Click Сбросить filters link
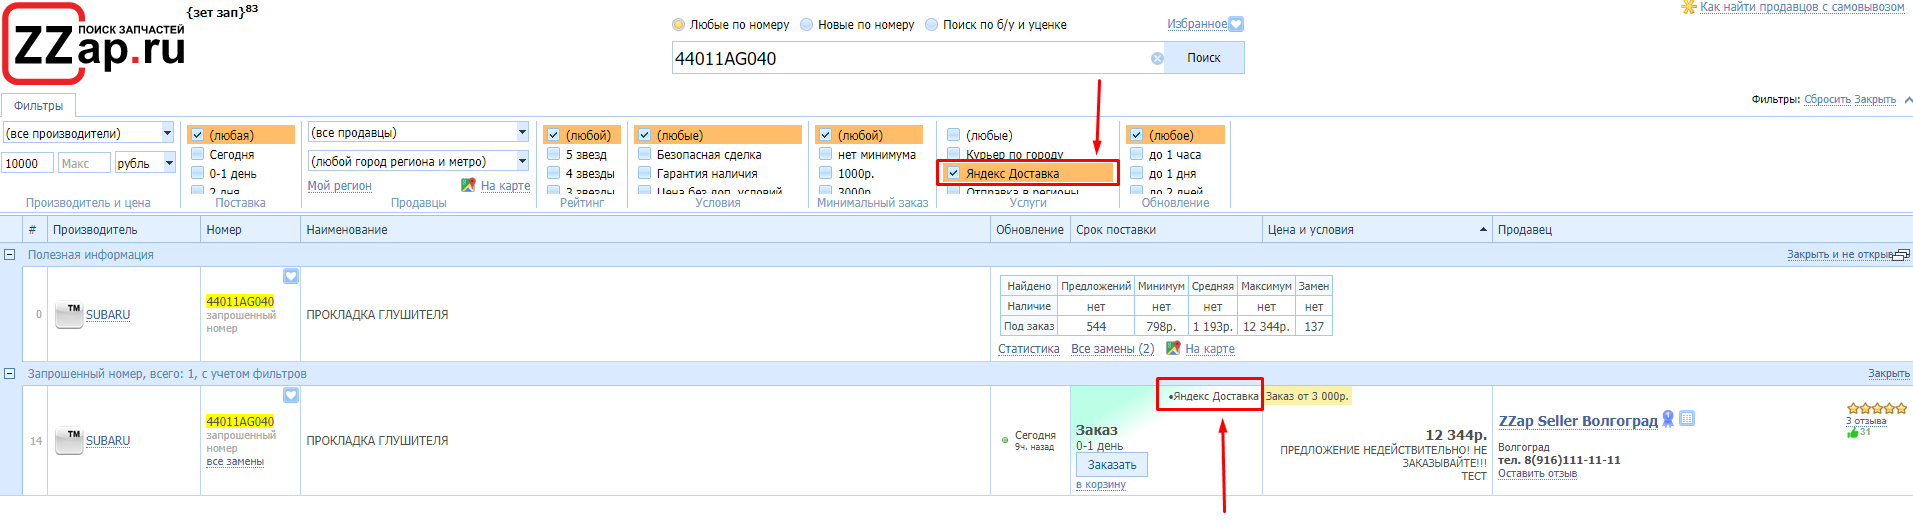 1827,100
